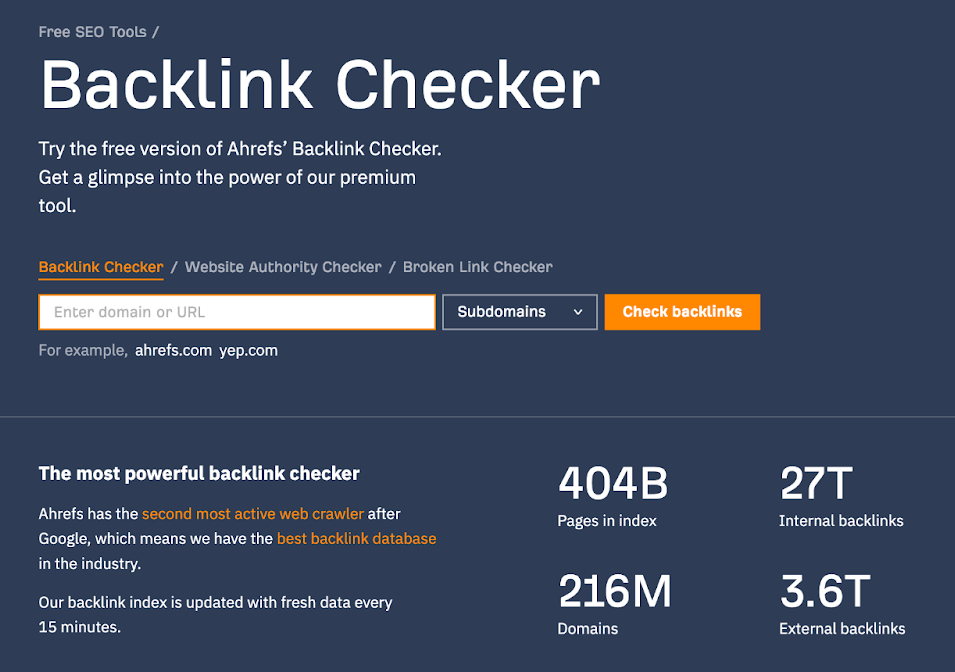
Task: Open the Subdomains dropdown
Action: click(519, 312)
